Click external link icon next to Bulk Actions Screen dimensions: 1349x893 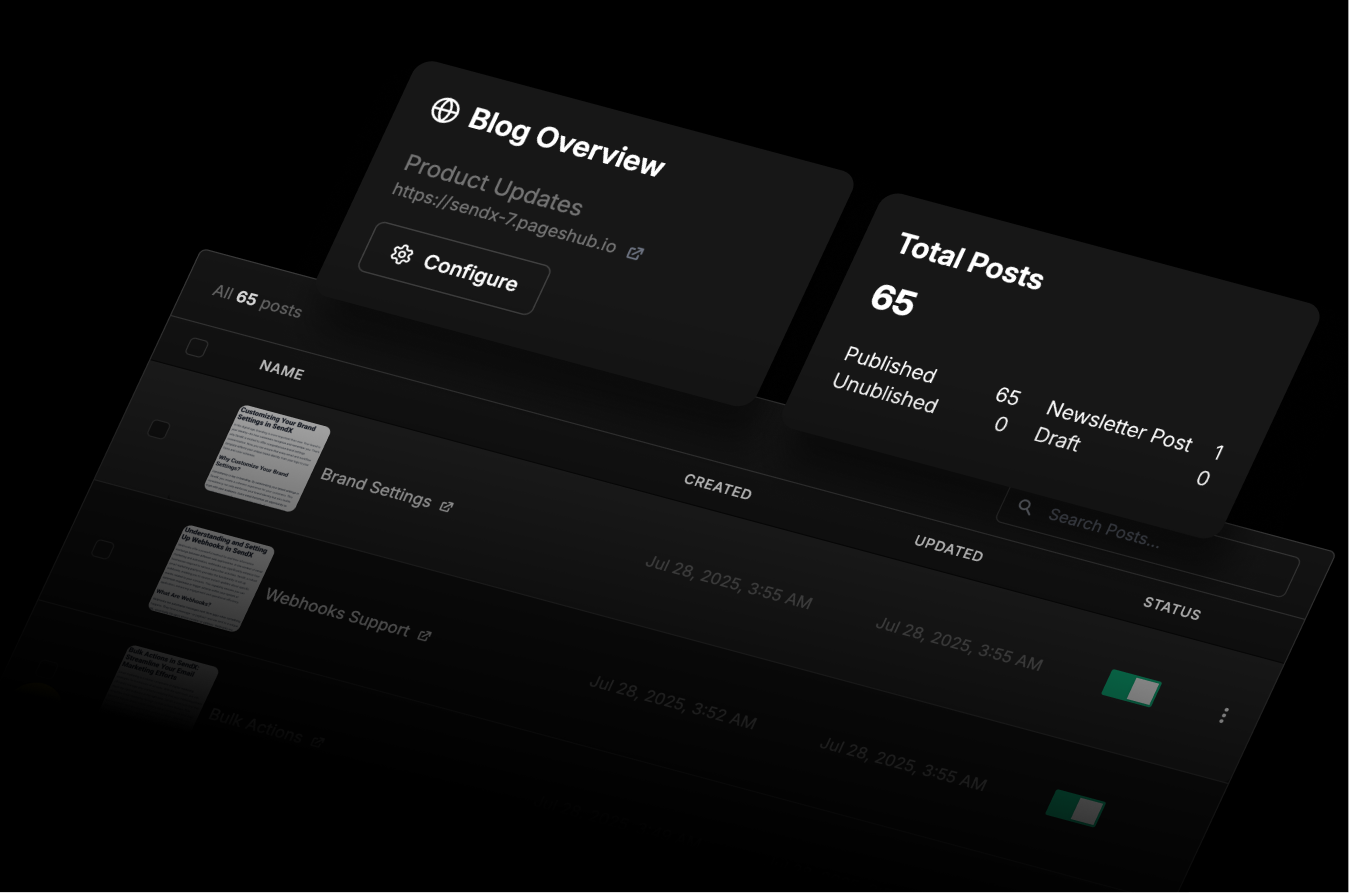tap(318, 742)
